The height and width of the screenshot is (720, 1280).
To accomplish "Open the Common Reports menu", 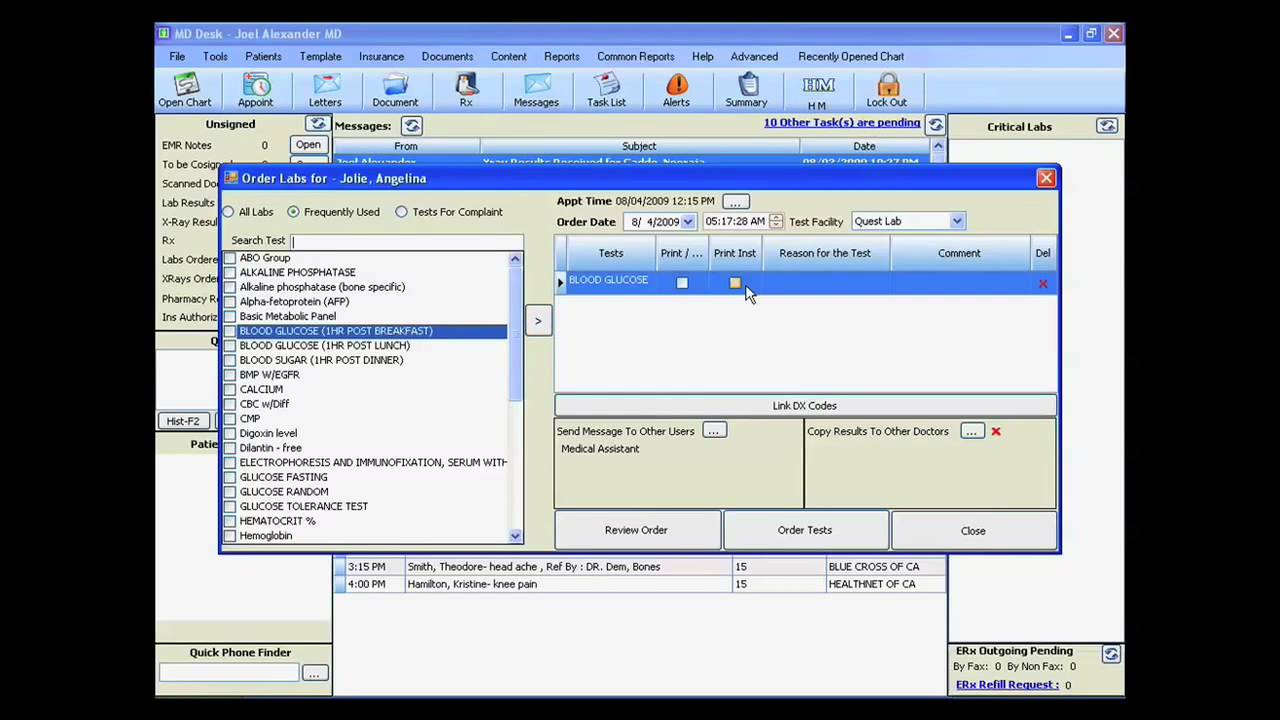I will click(x=636, y=57).
